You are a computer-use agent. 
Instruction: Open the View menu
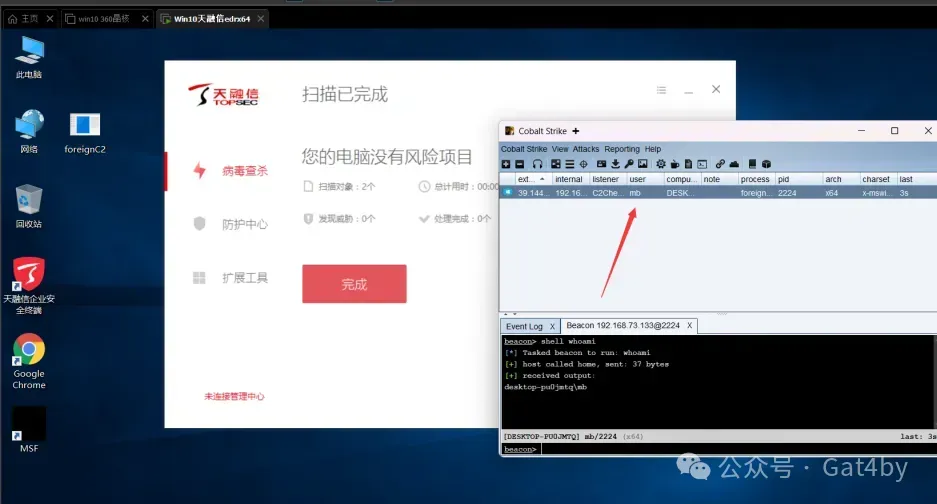pyautogui.click(x=560, y=149)
